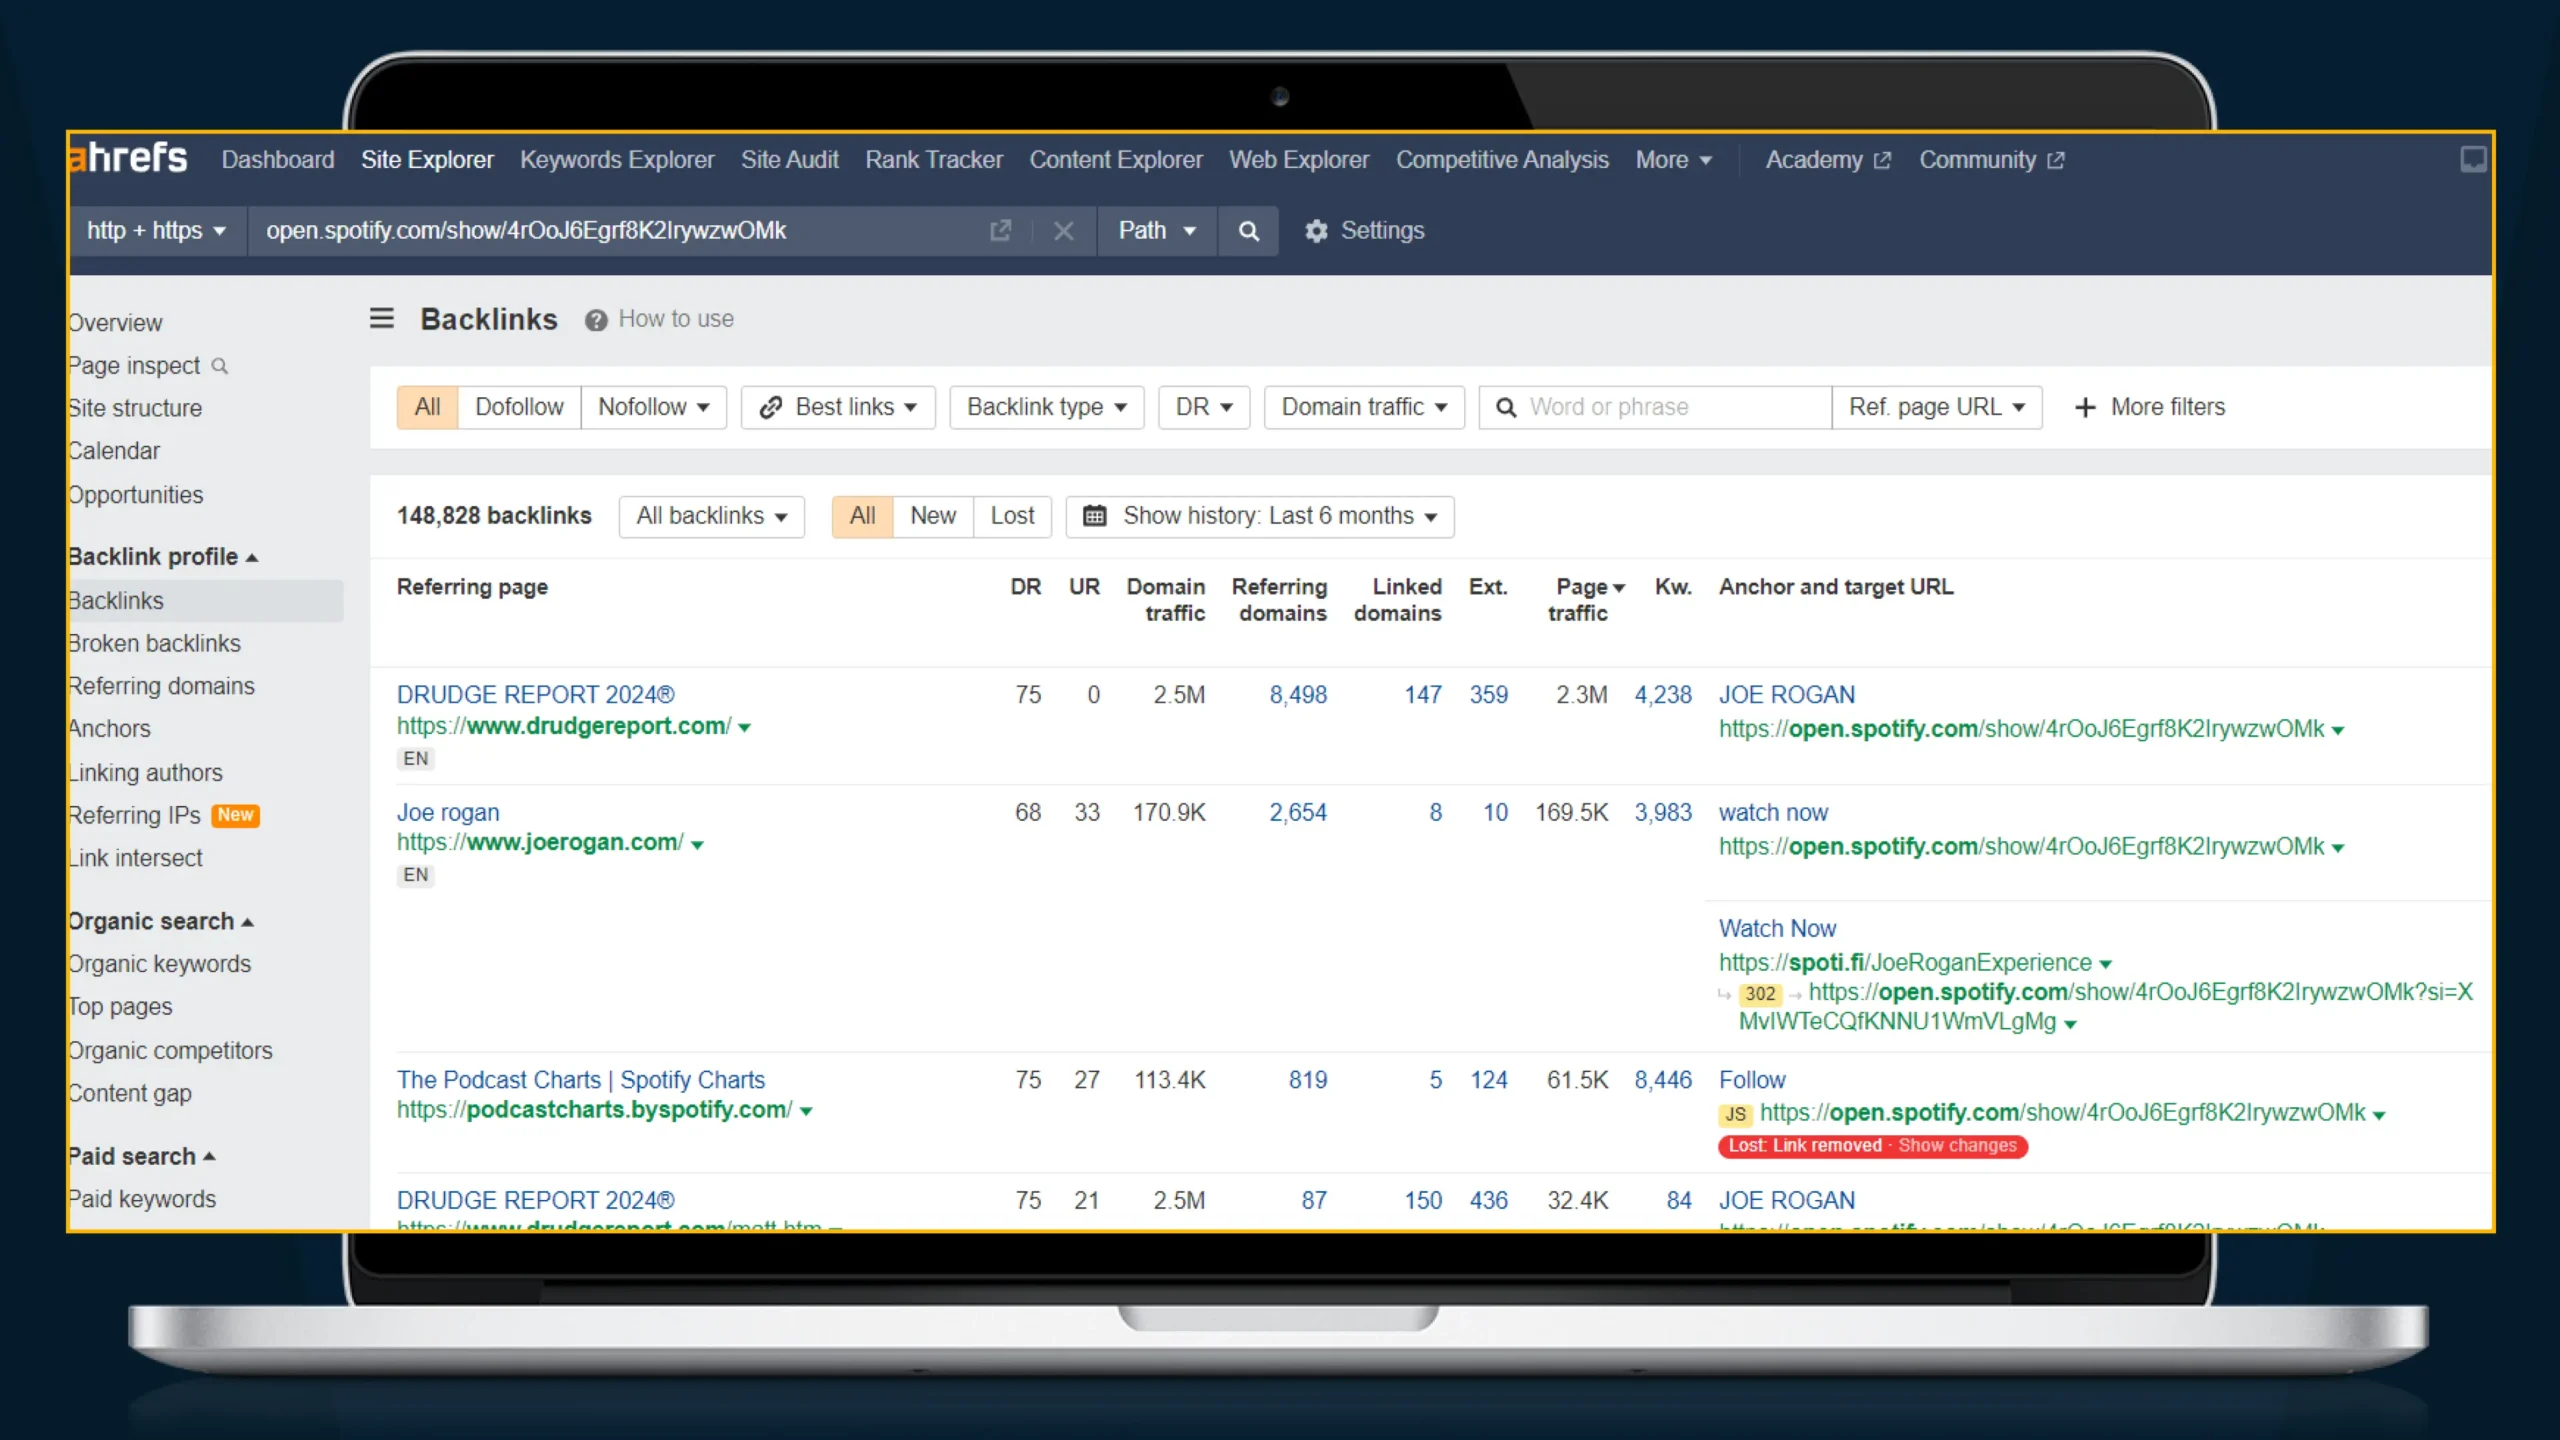Open the Backlink type dropdown
The height and width of the screenshot is (1440, 2560).
click(1046, 407)
